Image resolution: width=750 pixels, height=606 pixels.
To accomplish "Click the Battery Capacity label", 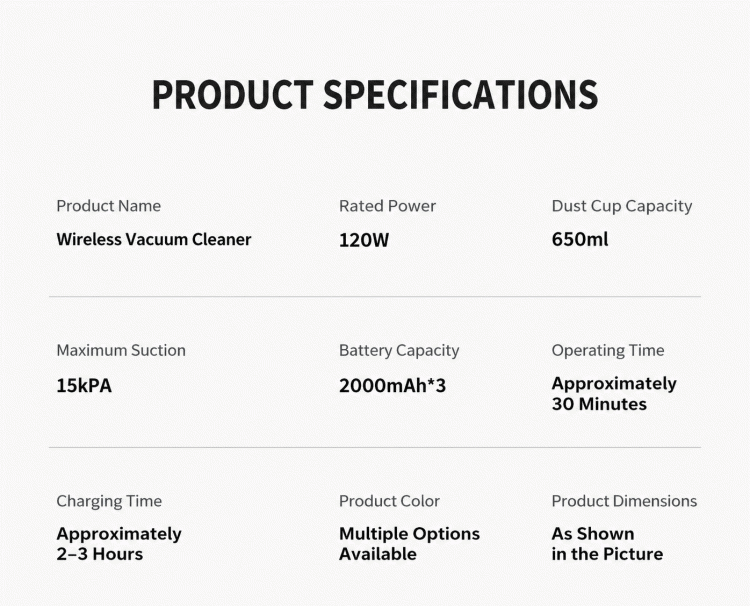I will pos(399,351).
